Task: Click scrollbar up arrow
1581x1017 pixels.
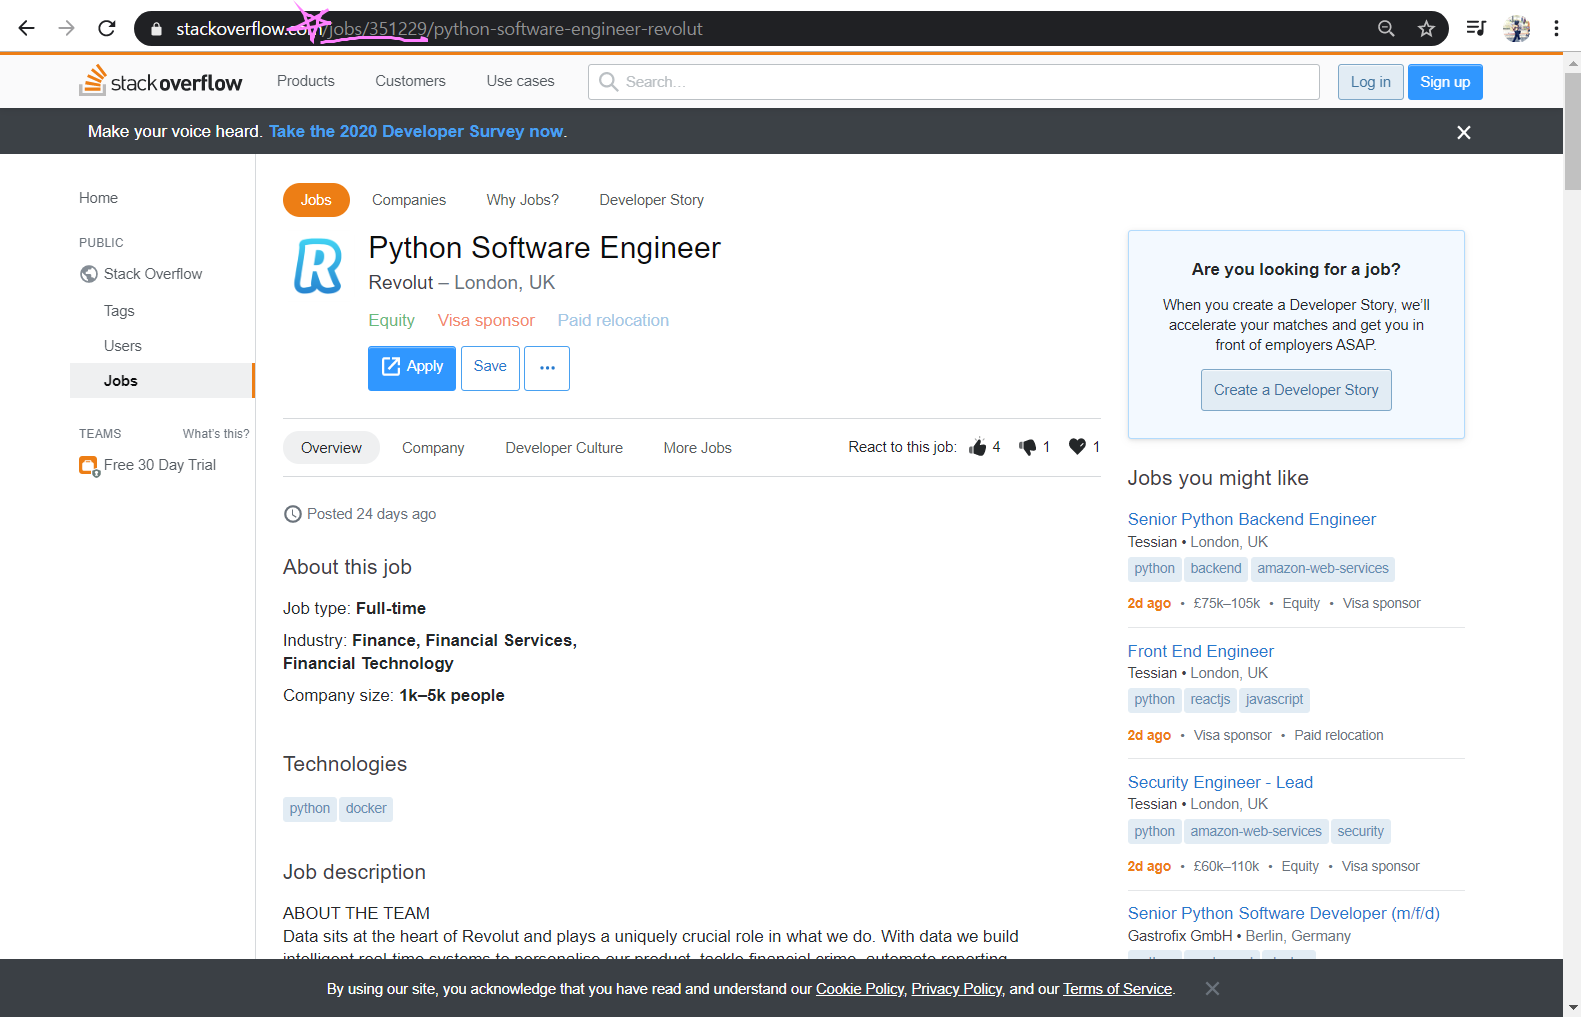Action: pos(1573,62)
